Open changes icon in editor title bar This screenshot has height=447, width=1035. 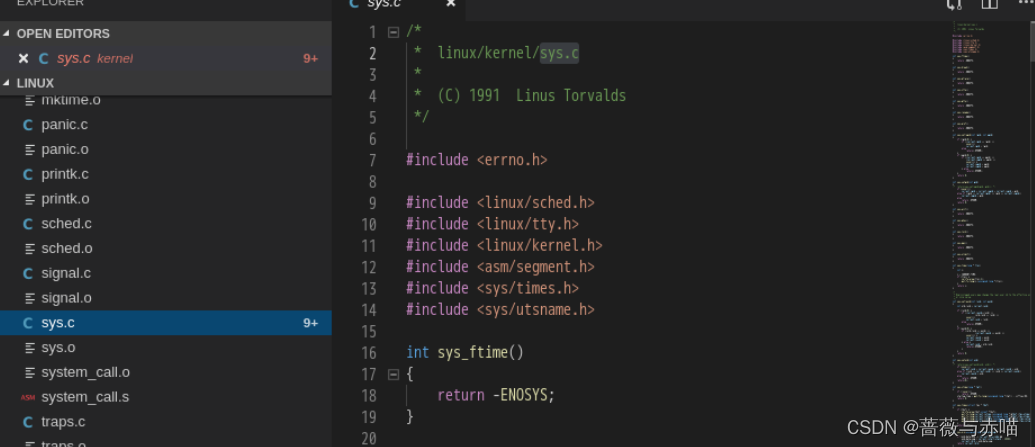(954, 4)
